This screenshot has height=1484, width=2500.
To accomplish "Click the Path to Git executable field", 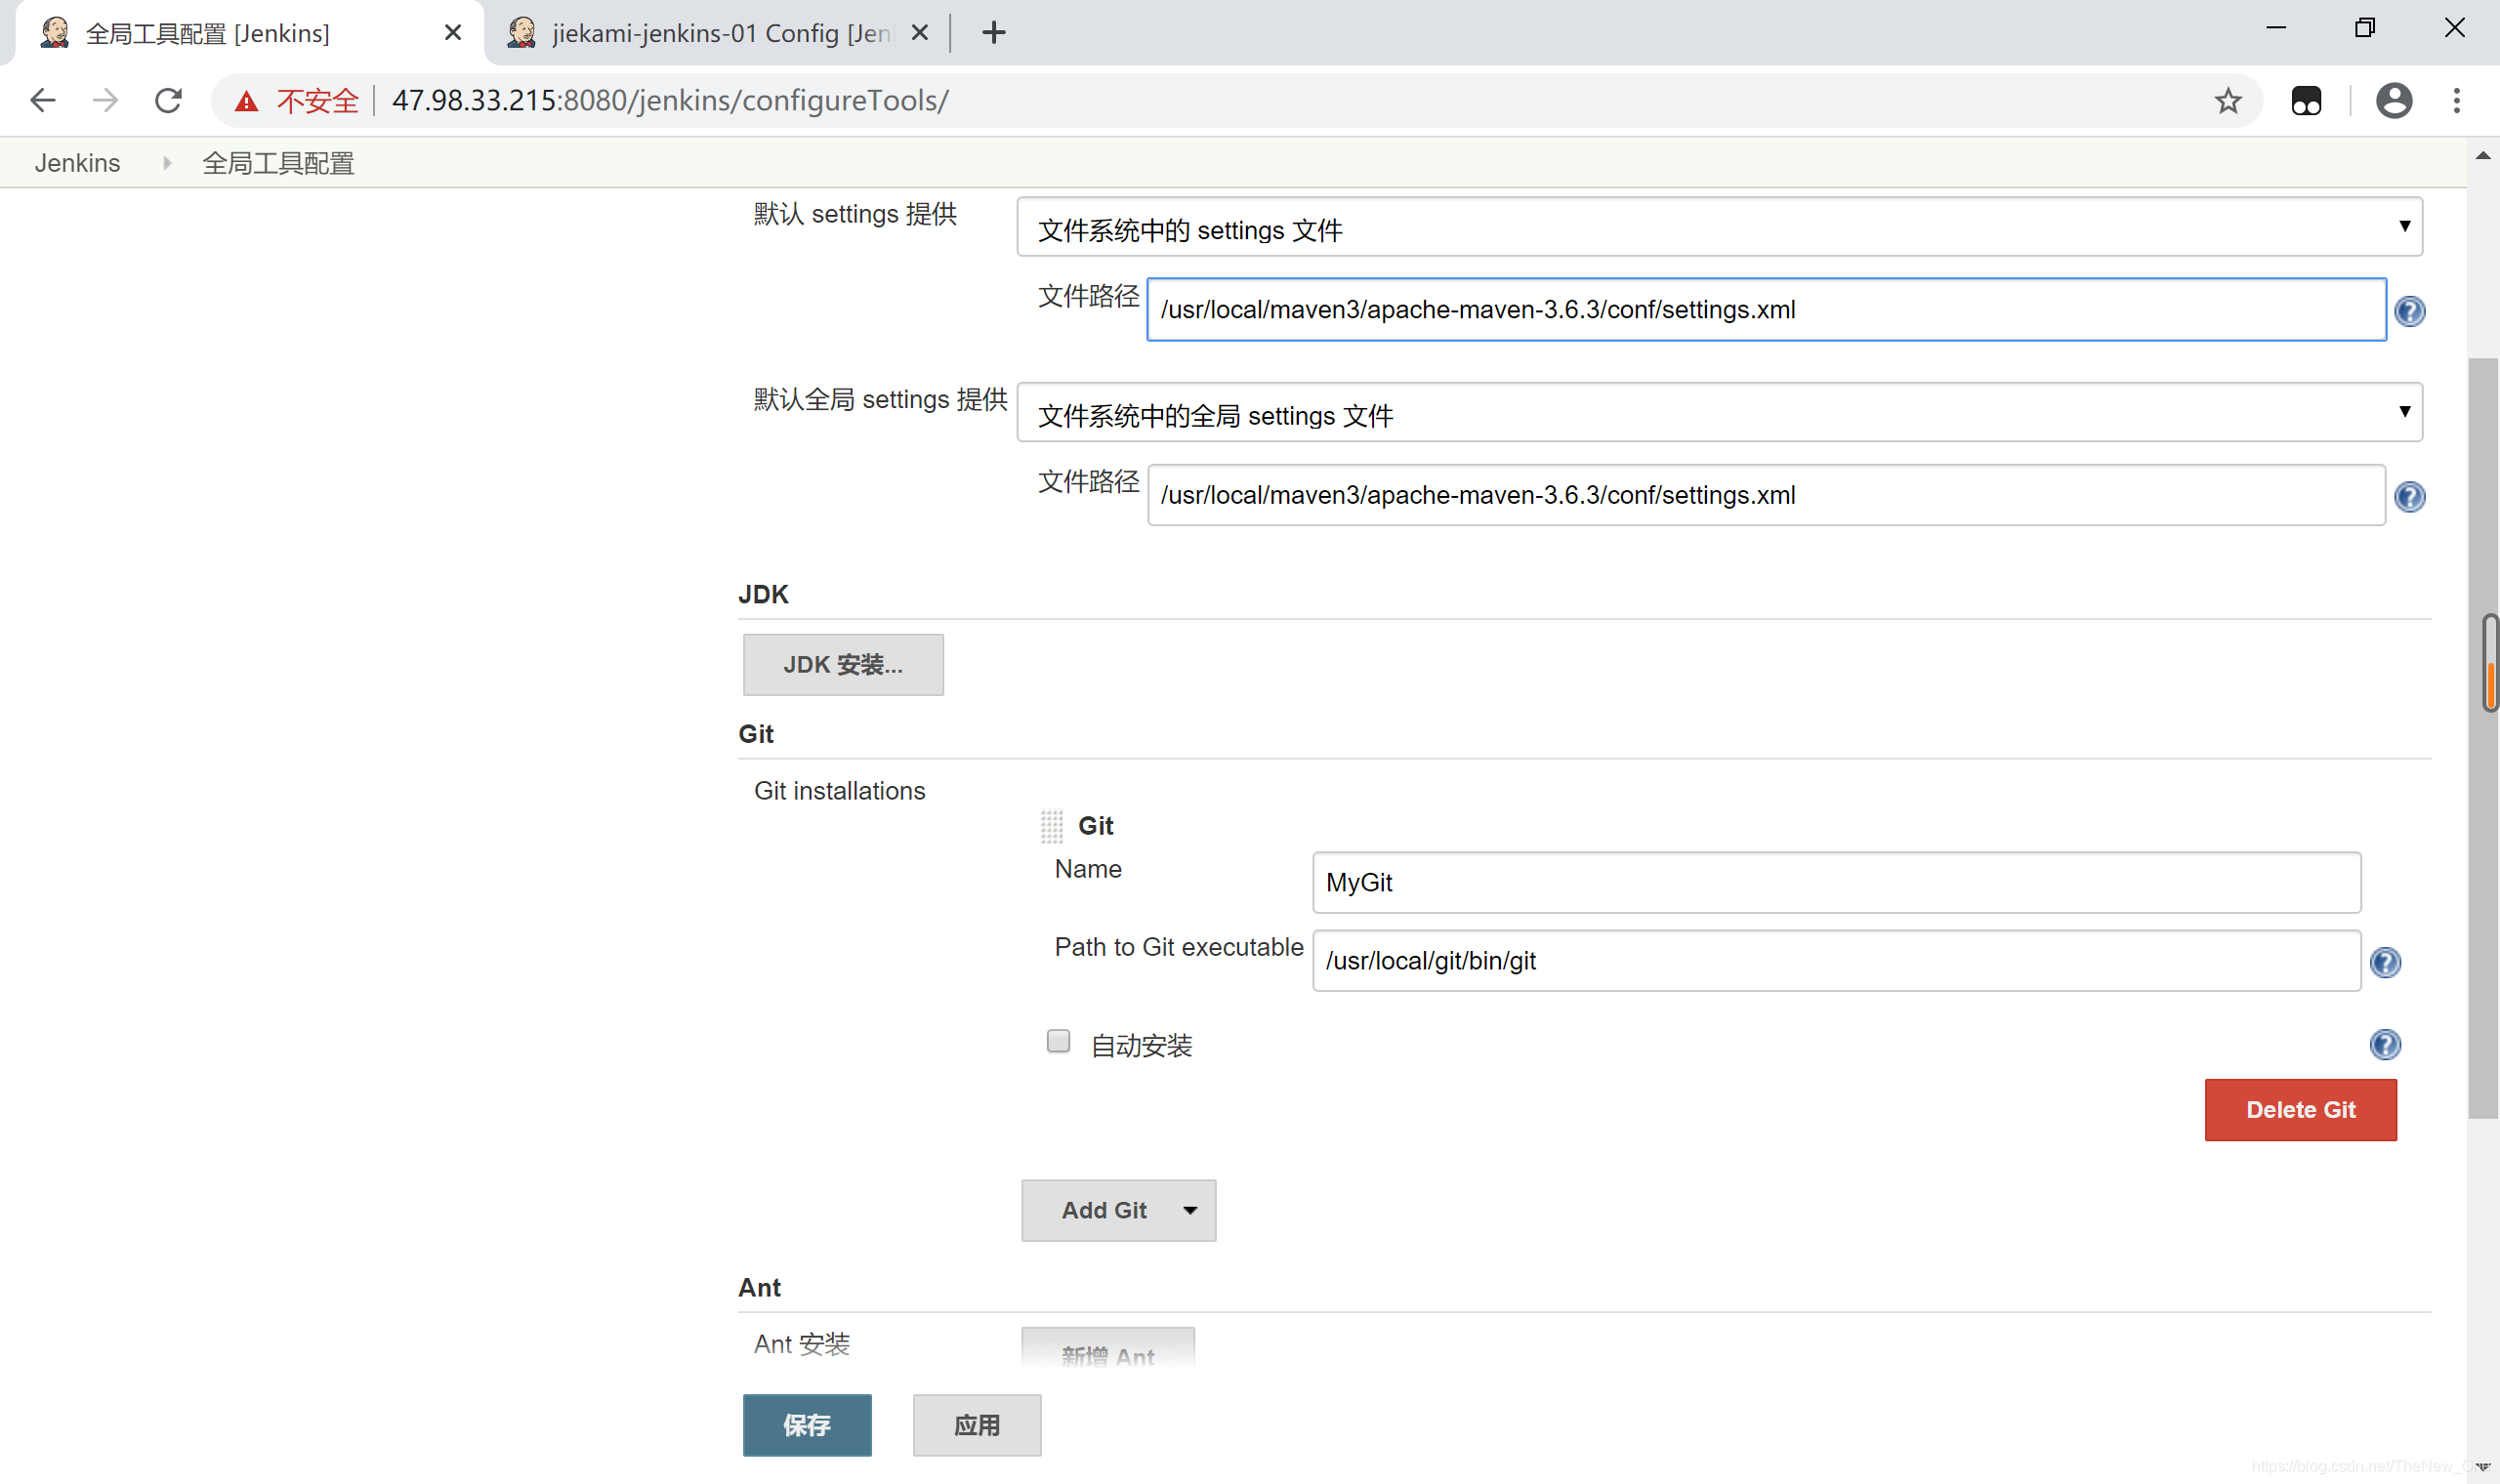I will pos(1836,961).
